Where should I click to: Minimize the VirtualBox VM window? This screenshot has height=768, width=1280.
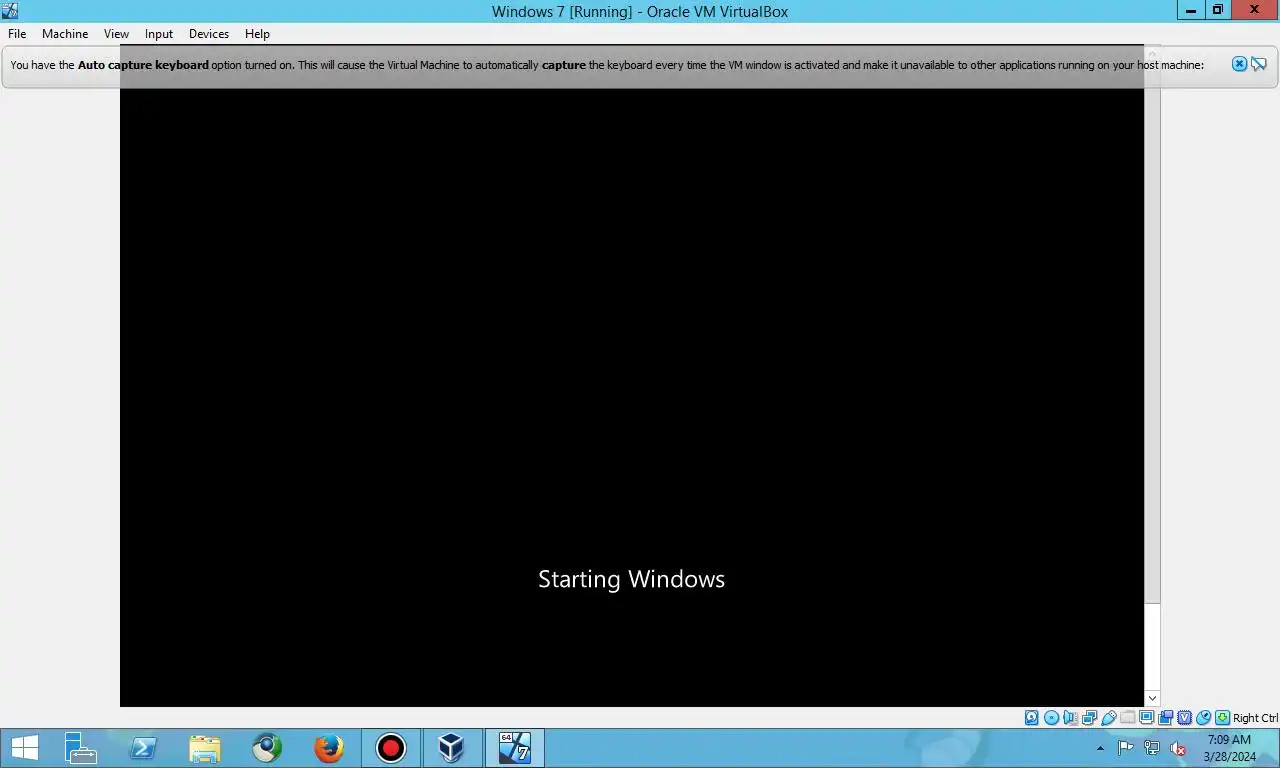coord(1190,10)
